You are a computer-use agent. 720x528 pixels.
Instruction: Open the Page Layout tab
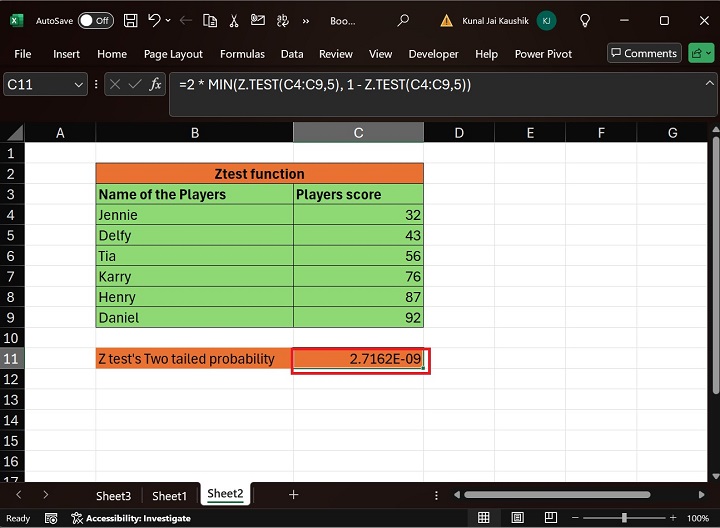173,54
